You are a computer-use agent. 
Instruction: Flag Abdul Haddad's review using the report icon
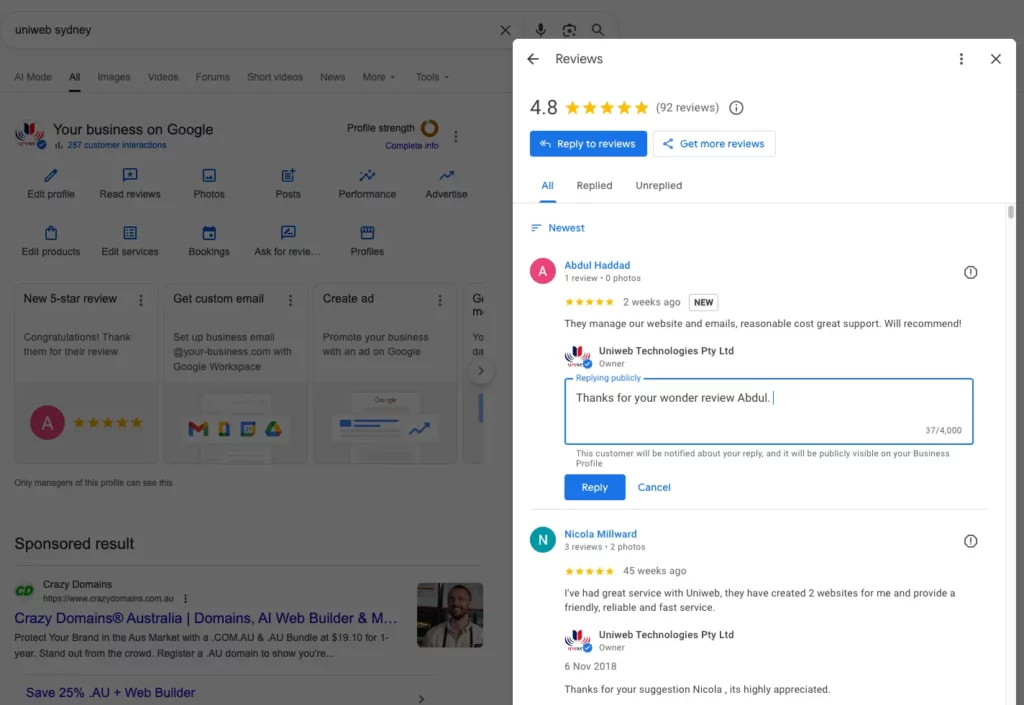(970, 273)
